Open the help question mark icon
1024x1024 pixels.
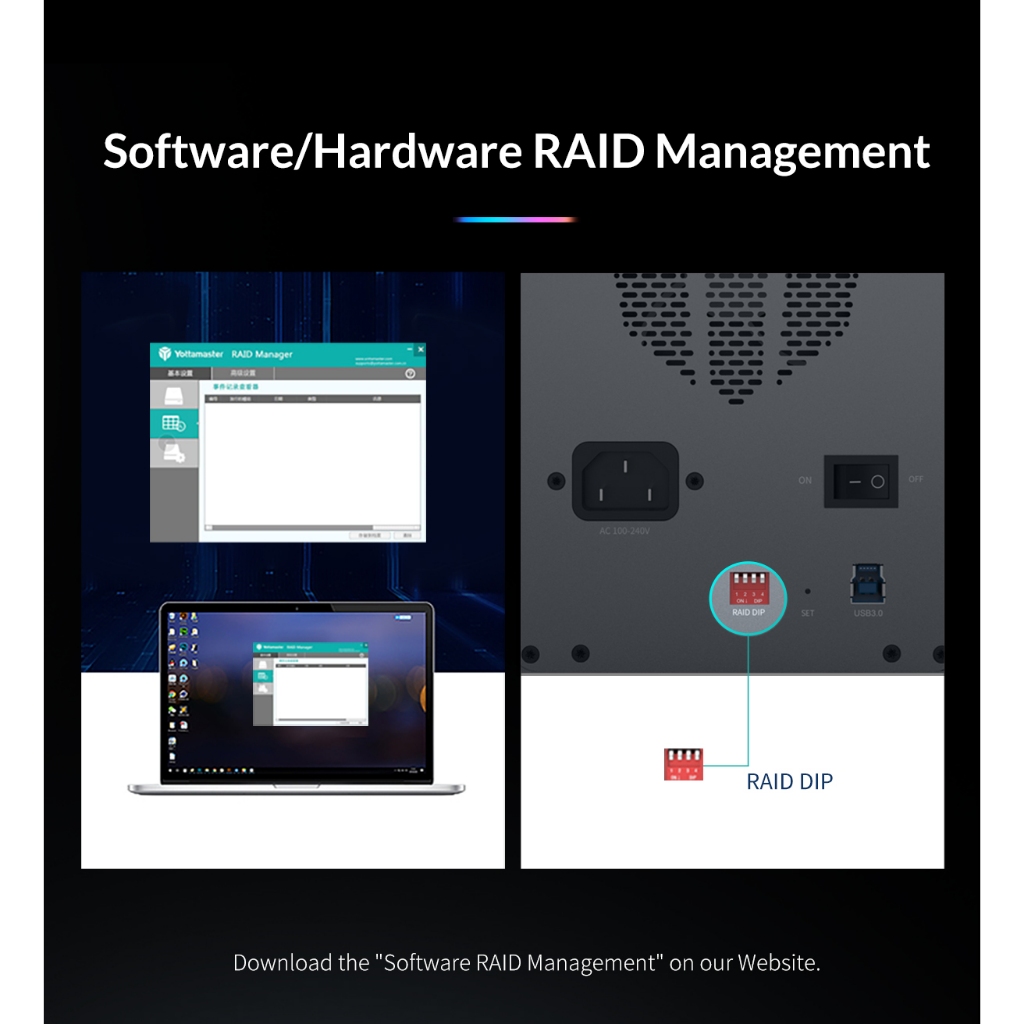click(410, 373)
